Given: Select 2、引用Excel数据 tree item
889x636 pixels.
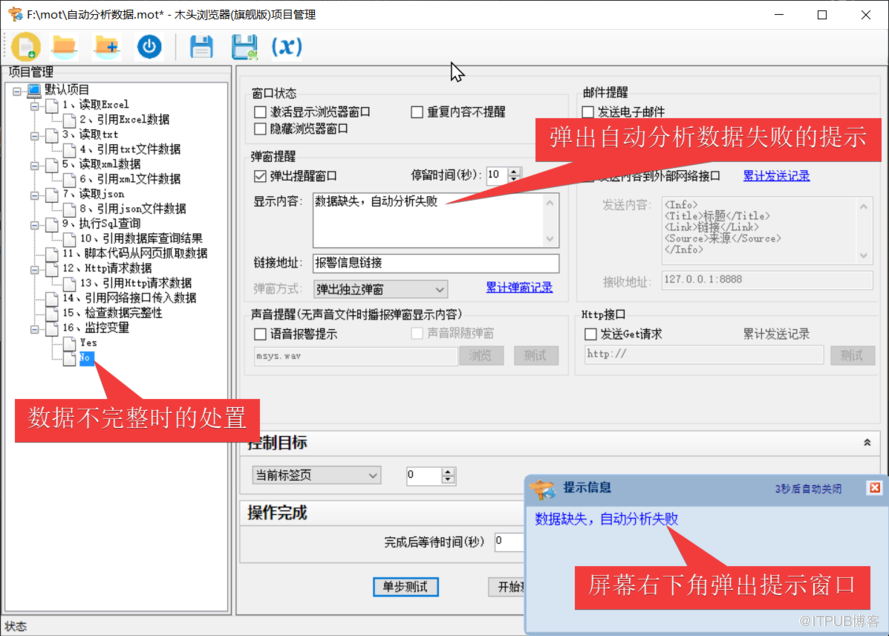Looking at the screenshot, I should [x=125, y=120].
